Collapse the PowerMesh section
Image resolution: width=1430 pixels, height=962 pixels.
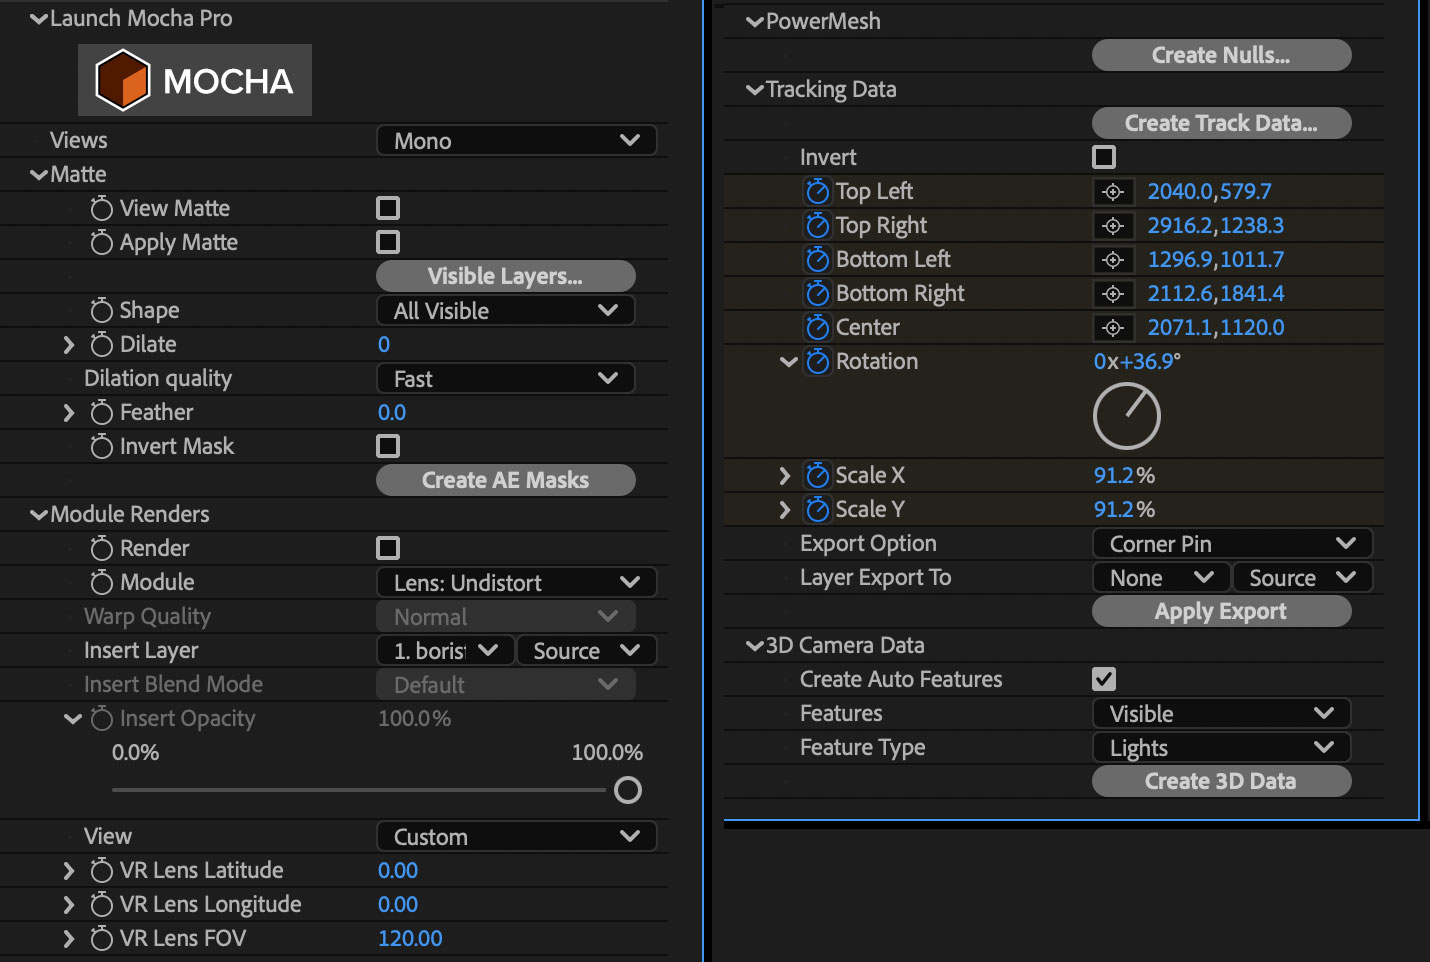pyautogui.click(x=755, y=22)
